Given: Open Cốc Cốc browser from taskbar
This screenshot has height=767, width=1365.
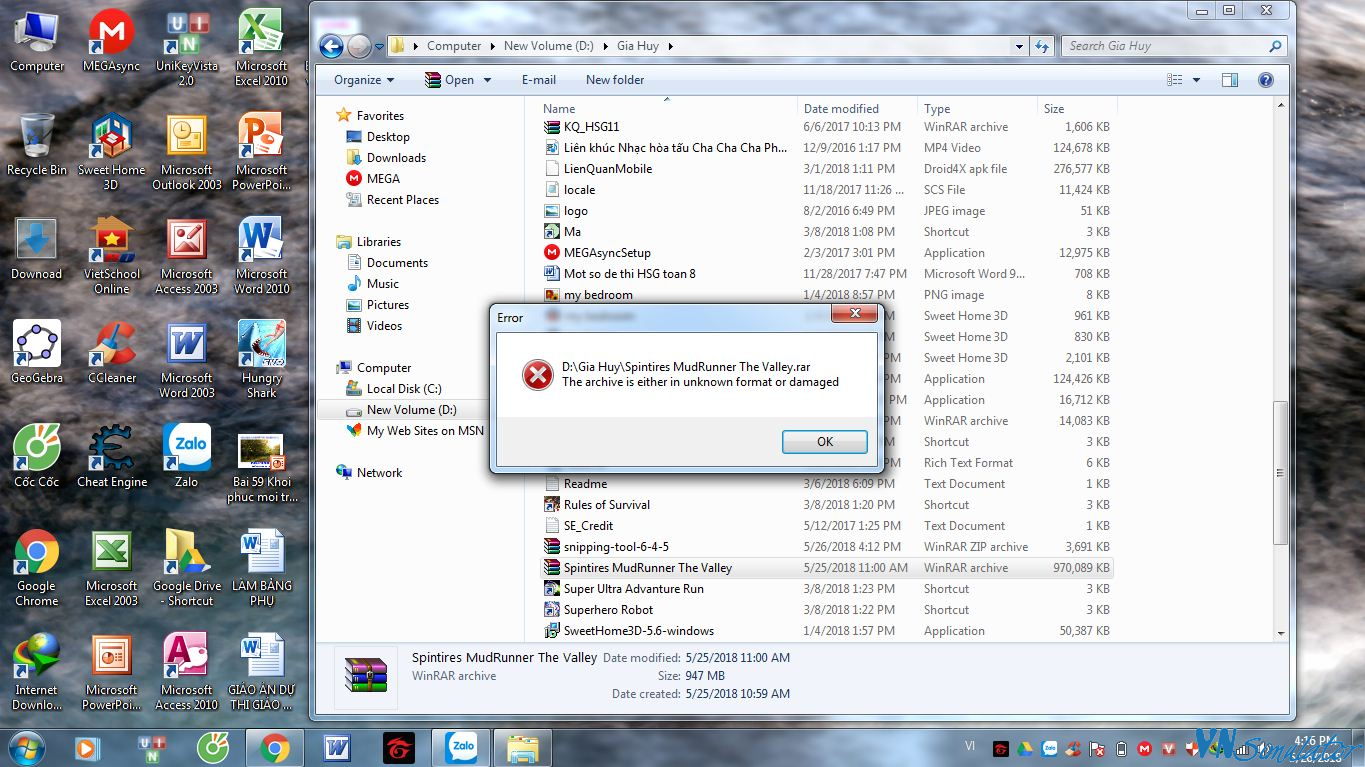Looking at the screenshot, I should coord(213,747).
